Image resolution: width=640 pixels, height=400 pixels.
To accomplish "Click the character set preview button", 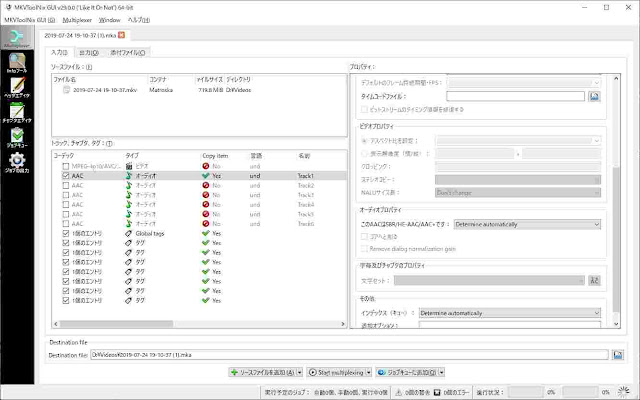I will (x=594, y=280).
